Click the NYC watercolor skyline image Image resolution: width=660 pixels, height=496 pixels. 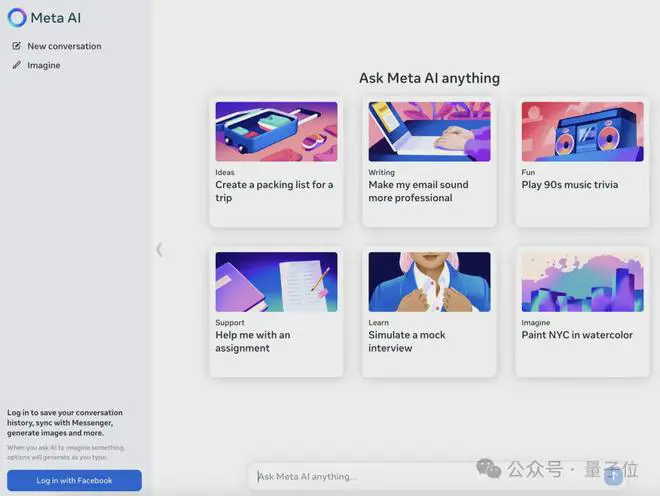click(x=582, y=281)
